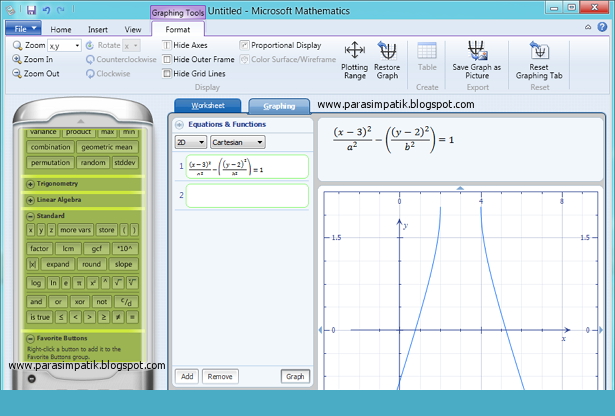Open the Insert ribbon tab

tap(98, 29)
